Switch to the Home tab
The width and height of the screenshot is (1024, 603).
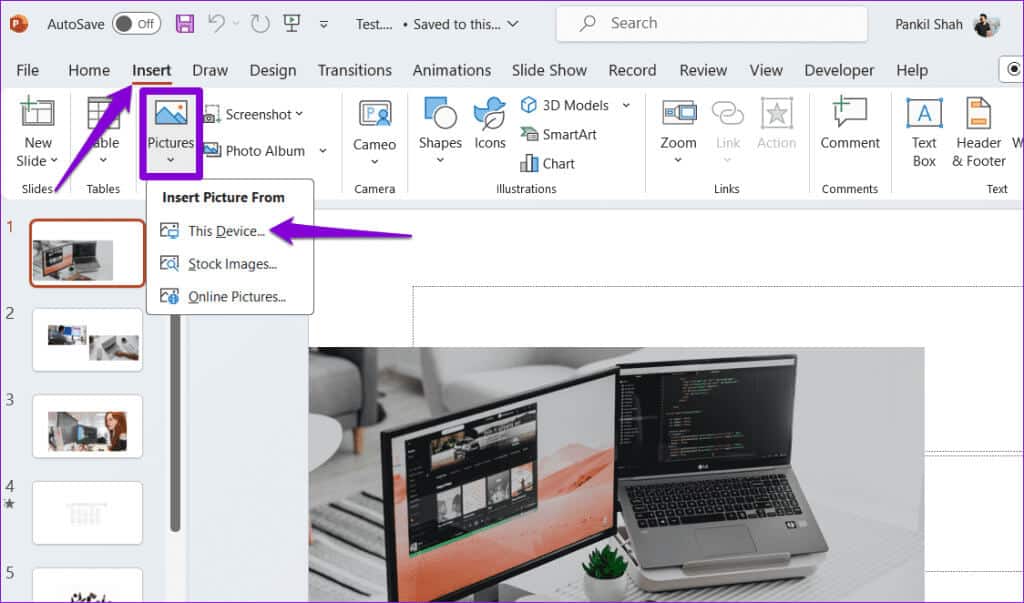point(89,70)
